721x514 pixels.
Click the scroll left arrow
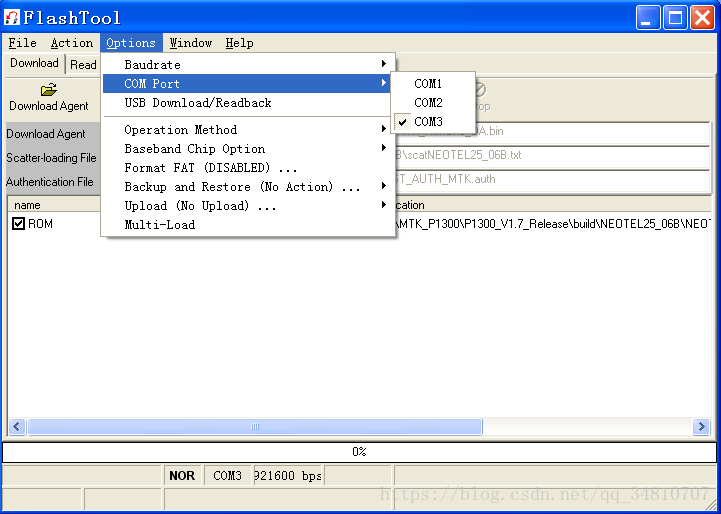(17, 427)
